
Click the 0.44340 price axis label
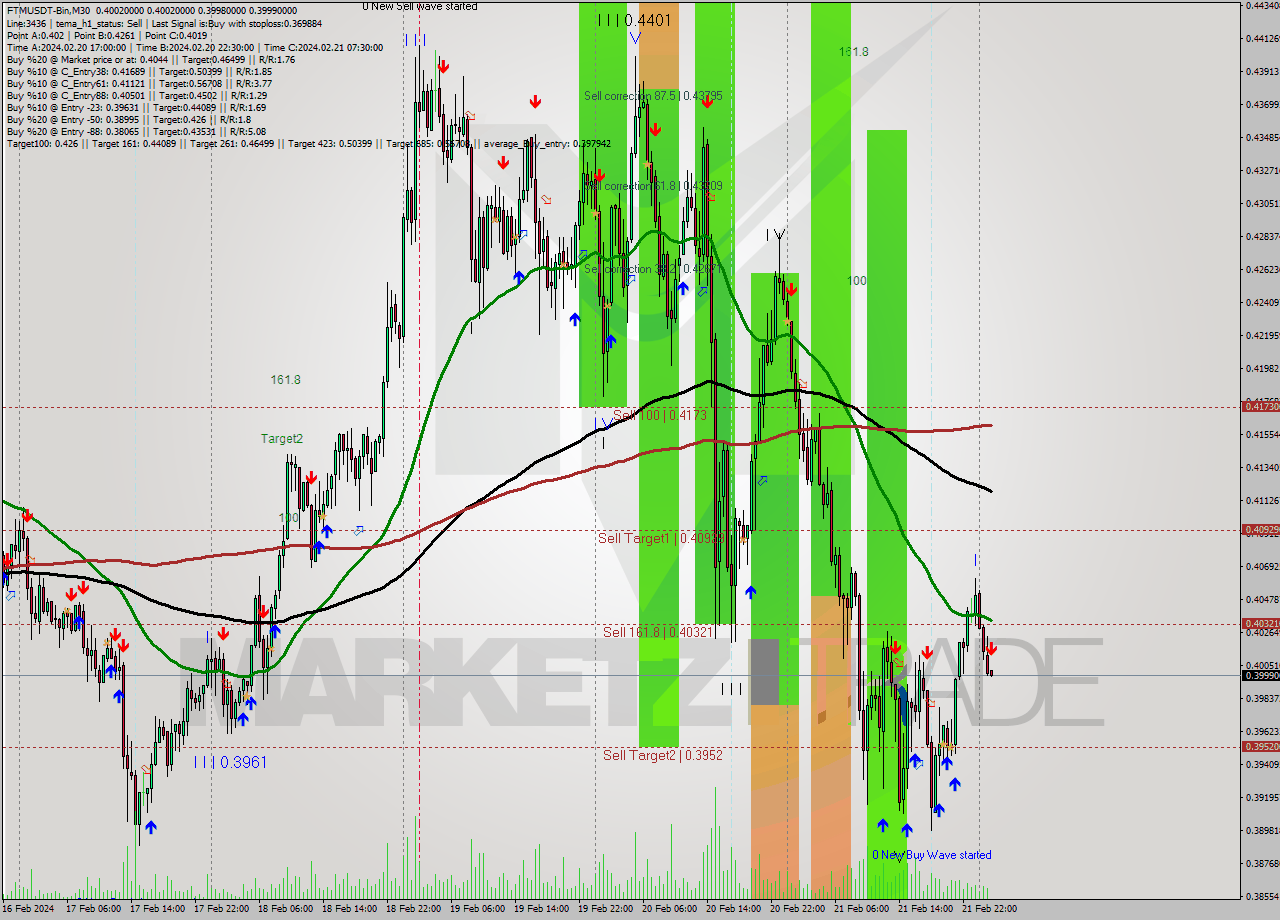click(x=1261, y=5)
